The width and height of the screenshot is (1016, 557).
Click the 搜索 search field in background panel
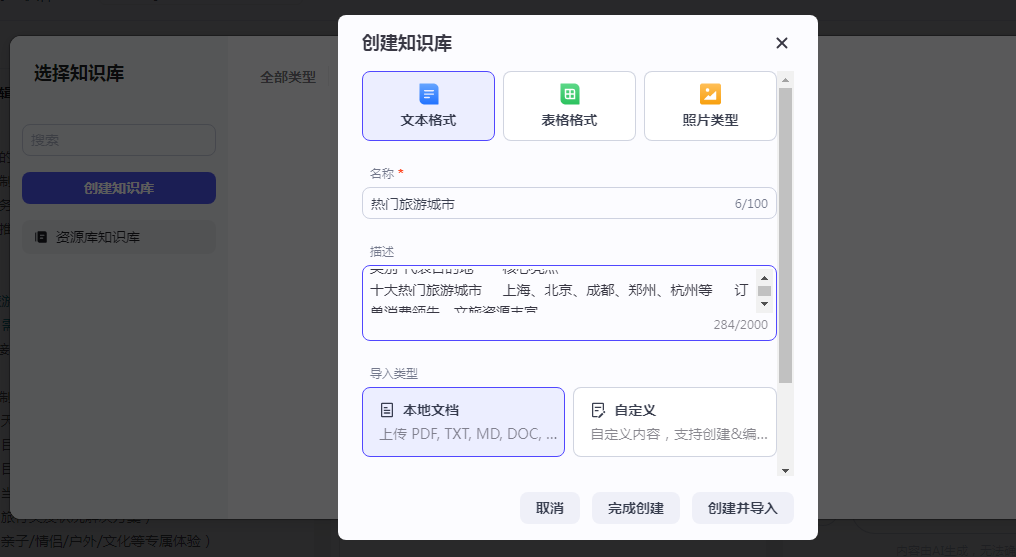[119, 140]
